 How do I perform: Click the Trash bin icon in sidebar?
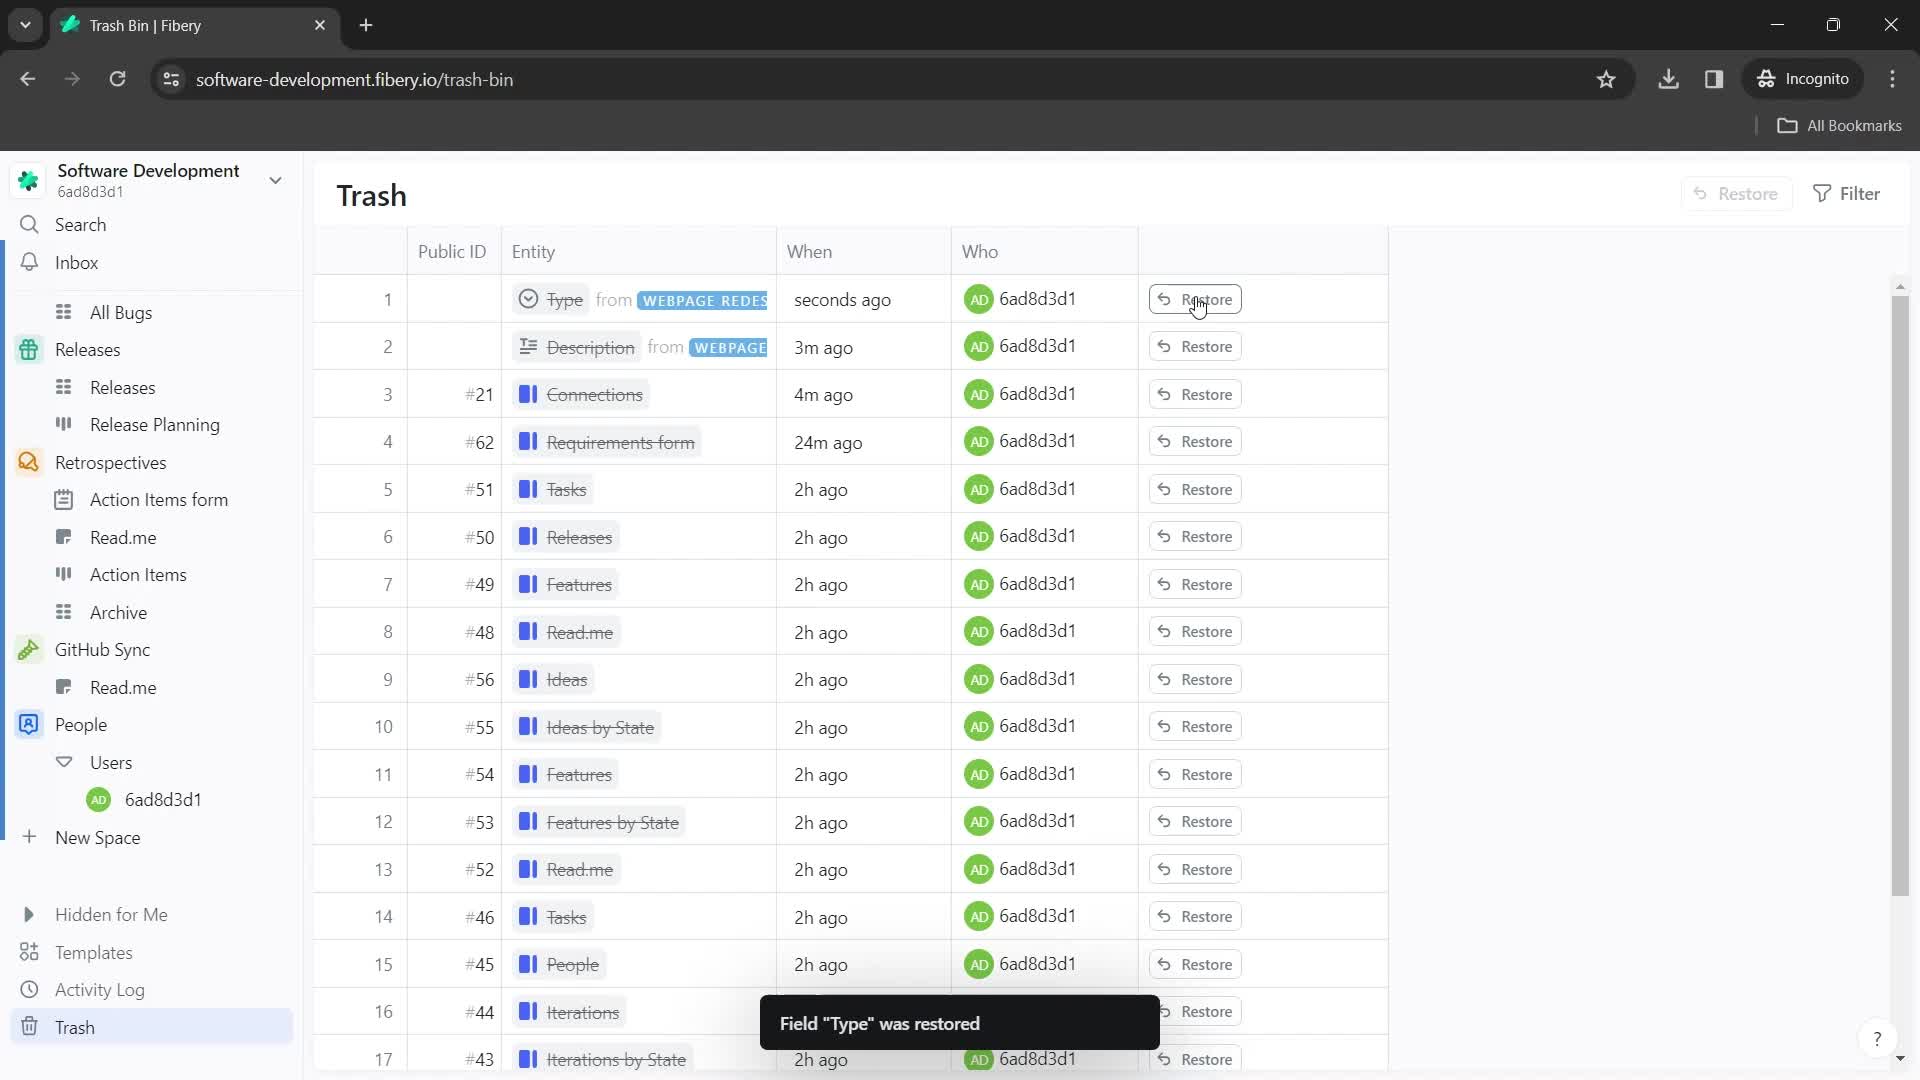pos(29,1027)
